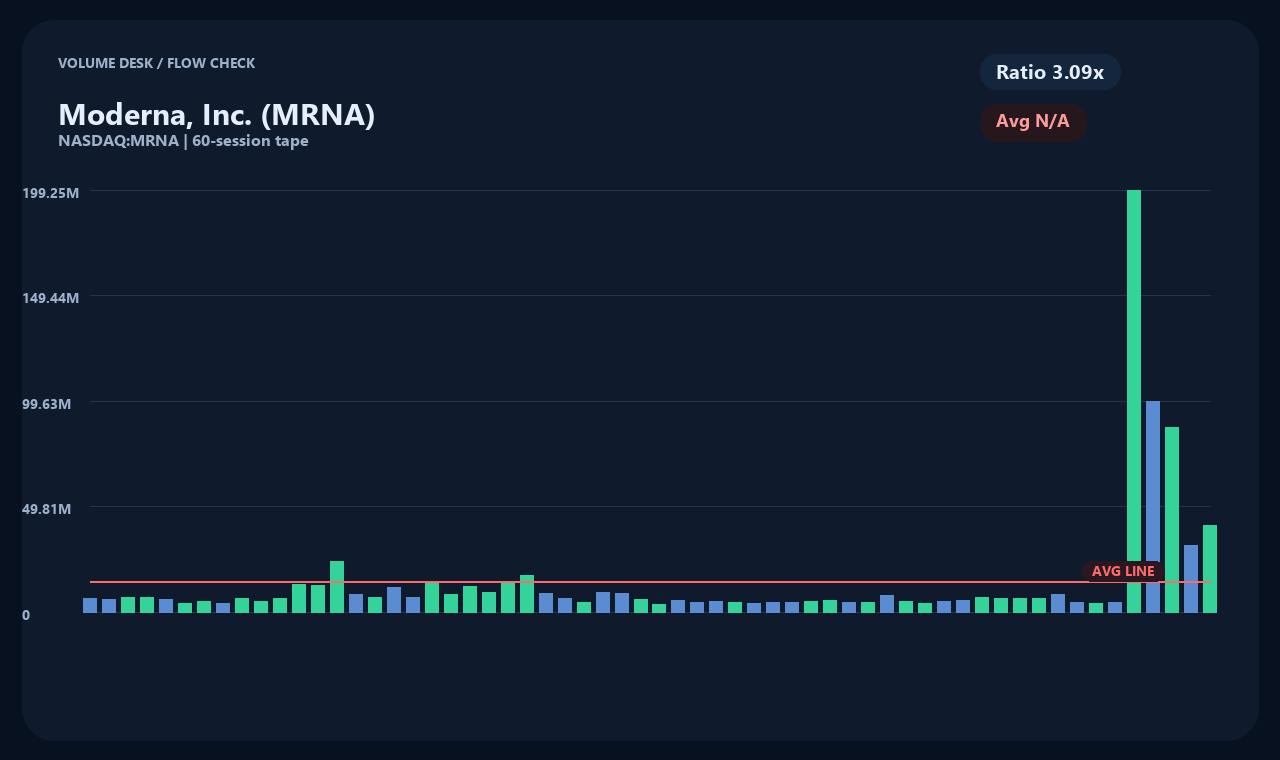Select the tallest green volume bar
Image resolution: width=1280 pixels, height=760 pixels.
point(1134,401)
